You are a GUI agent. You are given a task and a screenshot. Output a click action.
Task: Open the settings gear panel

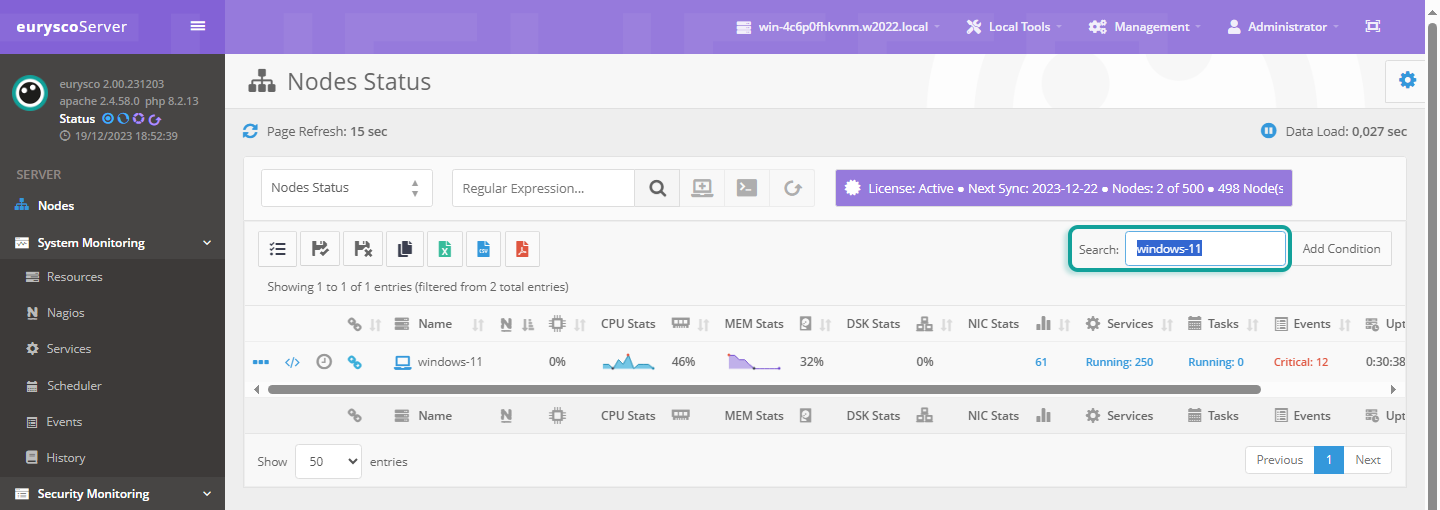tap(1407, 80)
